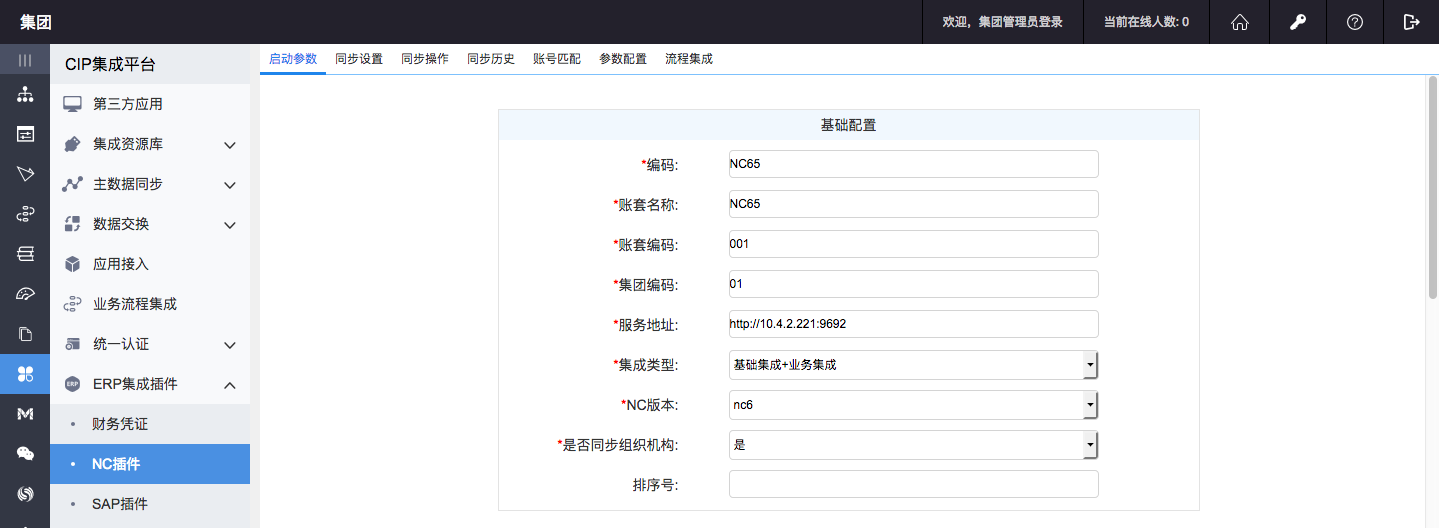Click the M icon in left rail

25,414
